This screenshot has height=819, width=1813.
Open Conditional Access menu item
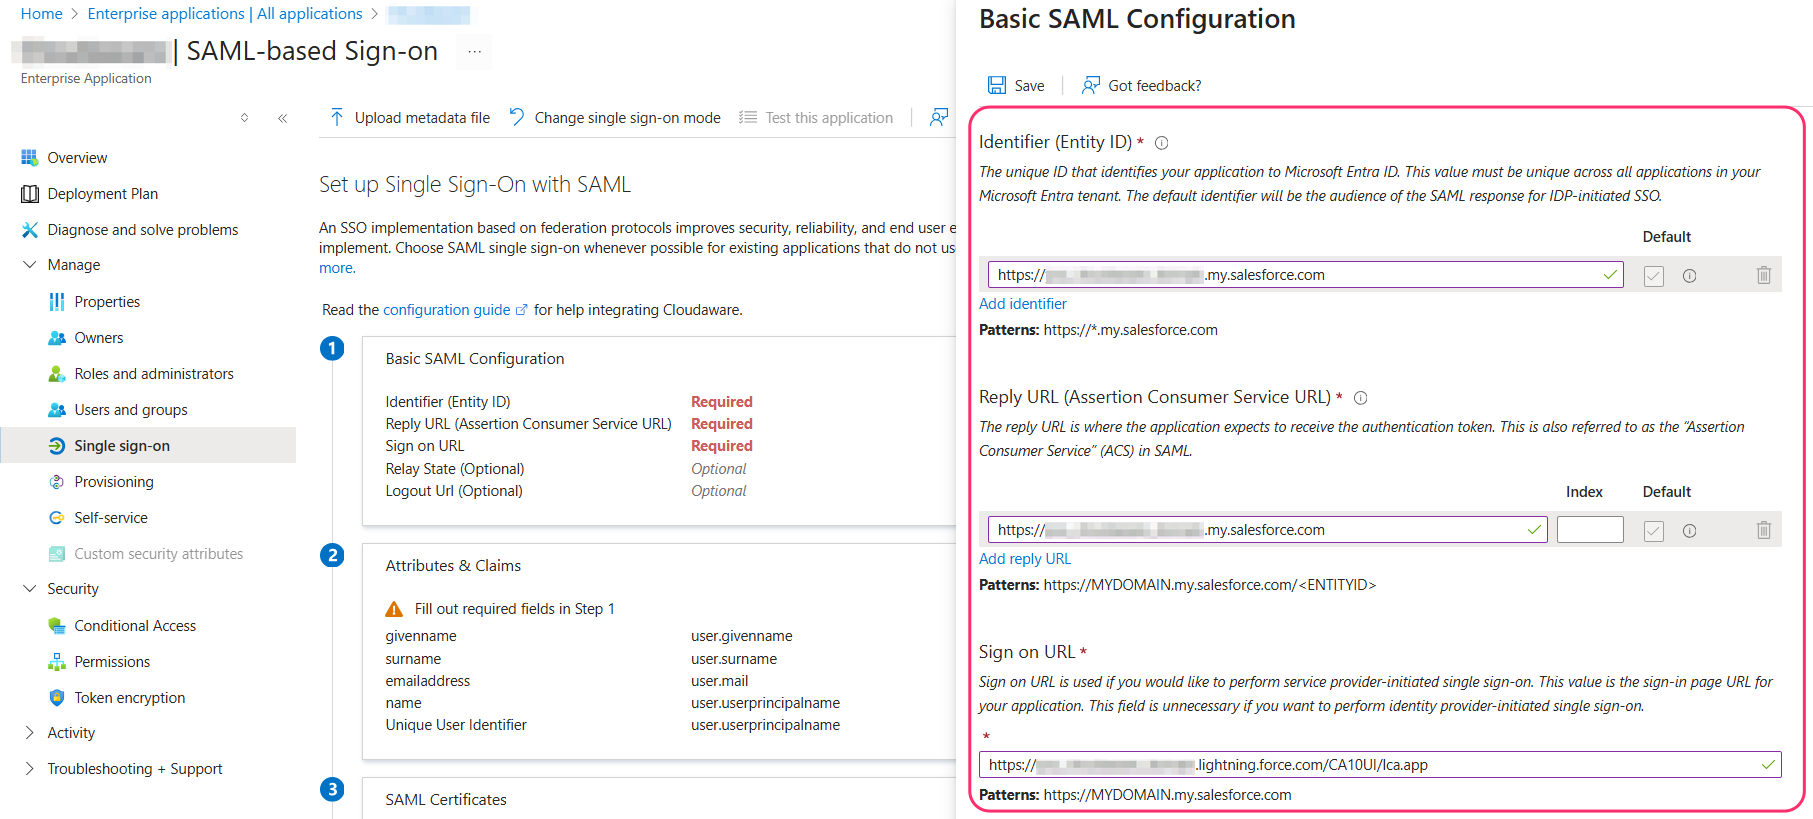pos(135,626)
